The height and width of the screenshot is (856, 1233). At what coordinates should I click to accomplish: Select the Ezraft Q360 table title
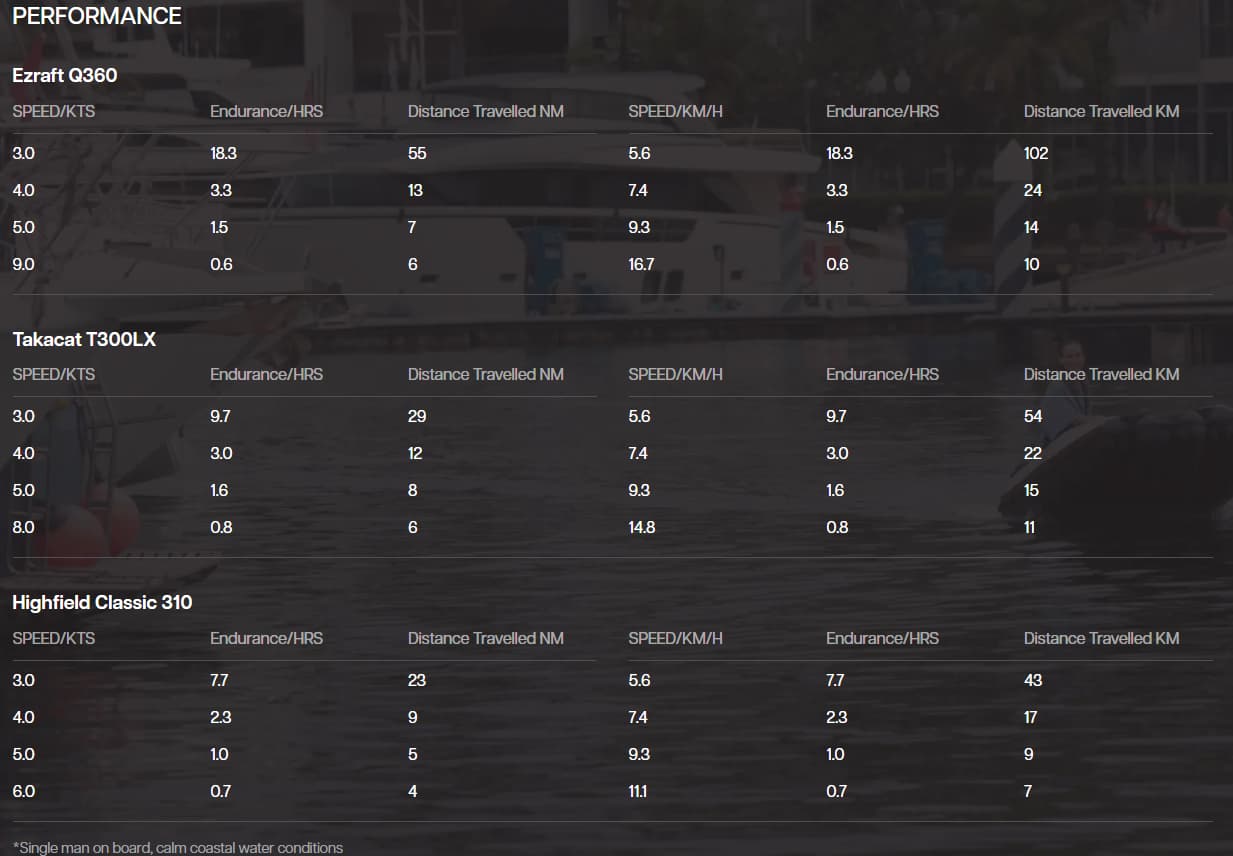(x=65, y=76)
